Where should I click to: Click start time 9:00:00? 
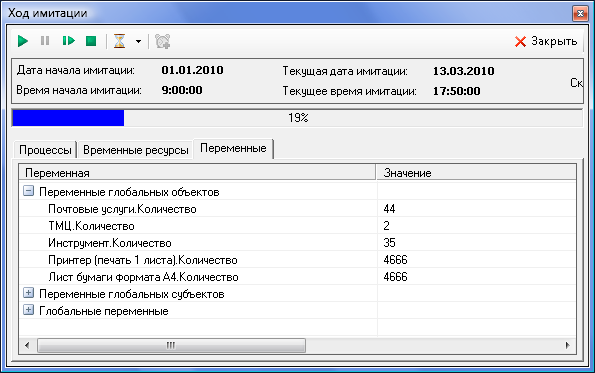coord(182,90)
